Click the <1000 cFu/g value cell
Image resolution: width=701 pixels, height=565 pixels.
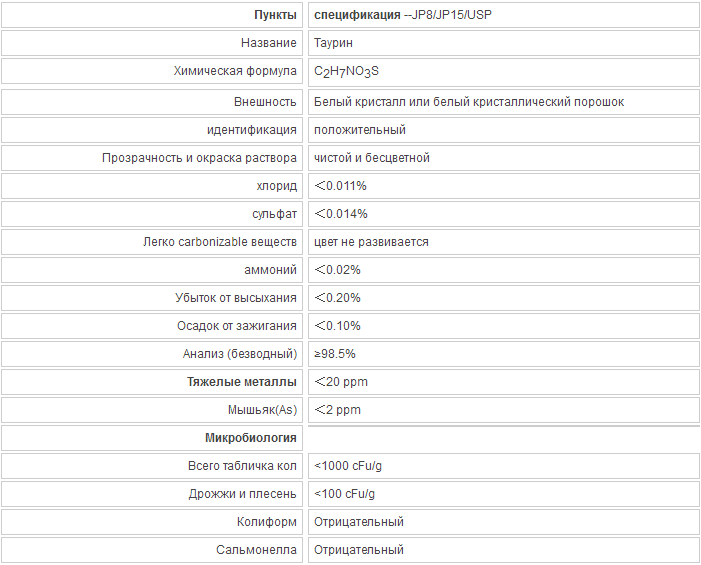pos(503,466)
